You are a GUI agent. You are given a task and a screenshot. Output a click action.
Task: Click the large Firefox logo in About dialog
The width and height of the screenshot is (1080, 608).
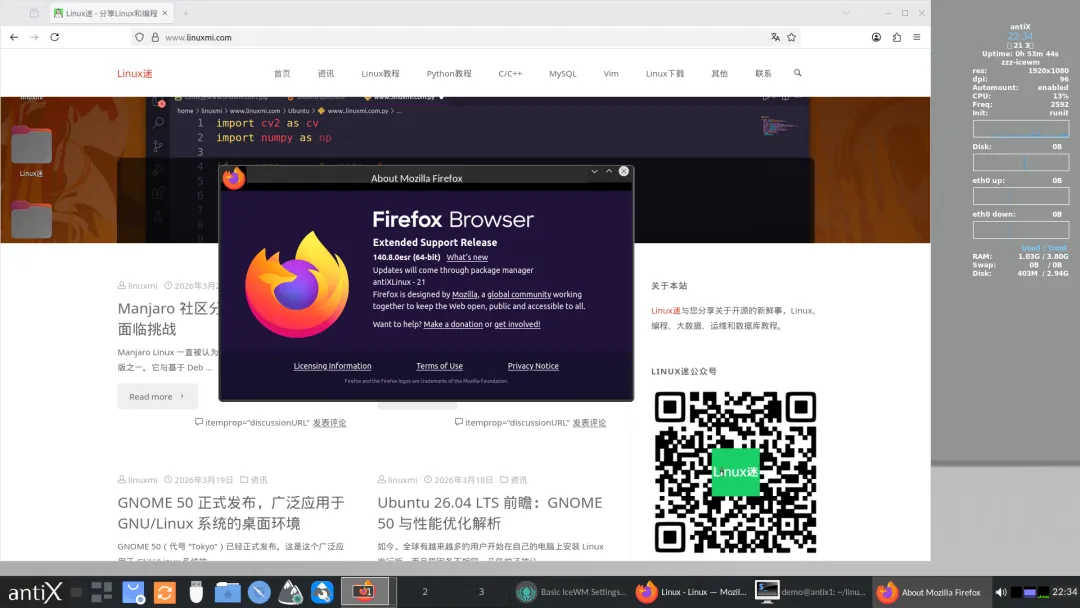297,284
